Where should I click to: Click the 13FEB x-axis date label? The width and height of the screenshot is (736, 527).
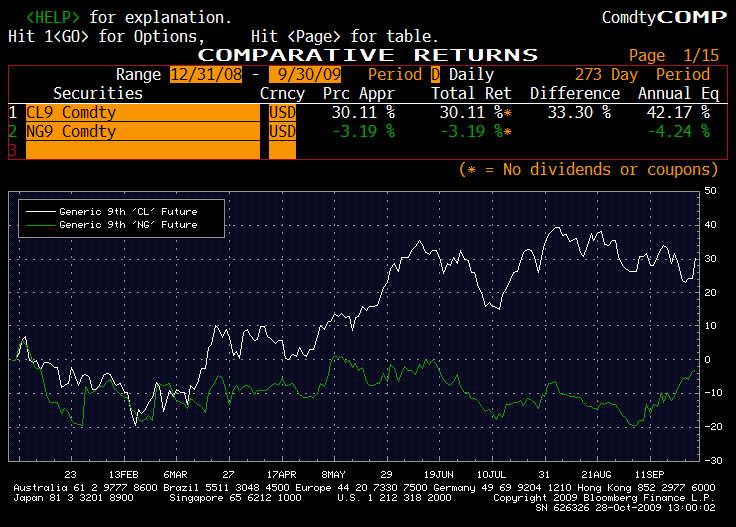tap(123, 474)
